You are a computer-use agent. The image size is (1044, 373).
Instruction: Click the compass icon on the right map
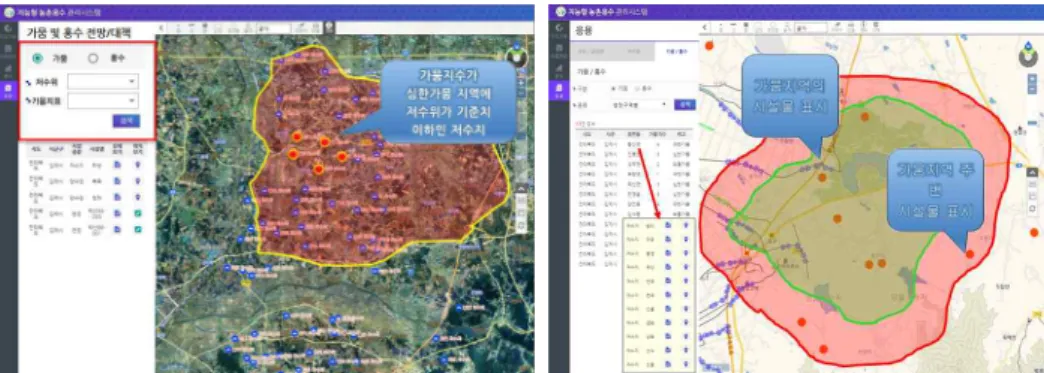point(1028,57)
